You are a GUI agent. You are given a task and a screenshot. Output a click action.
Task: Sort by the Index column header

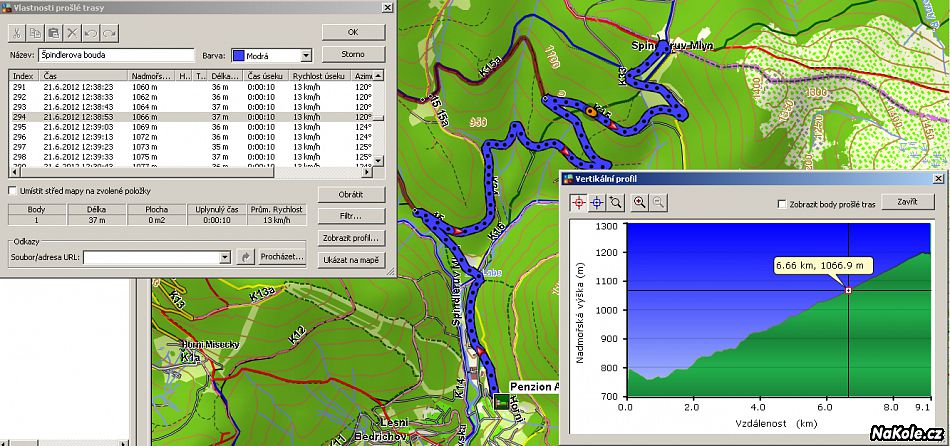pos(24,76)
